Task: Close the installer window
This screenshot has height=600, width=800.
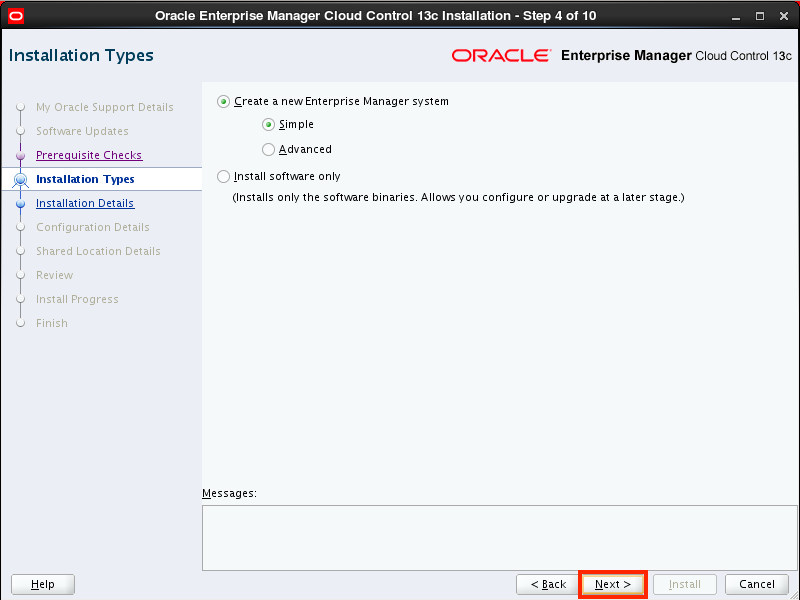Action: point(784,16)
